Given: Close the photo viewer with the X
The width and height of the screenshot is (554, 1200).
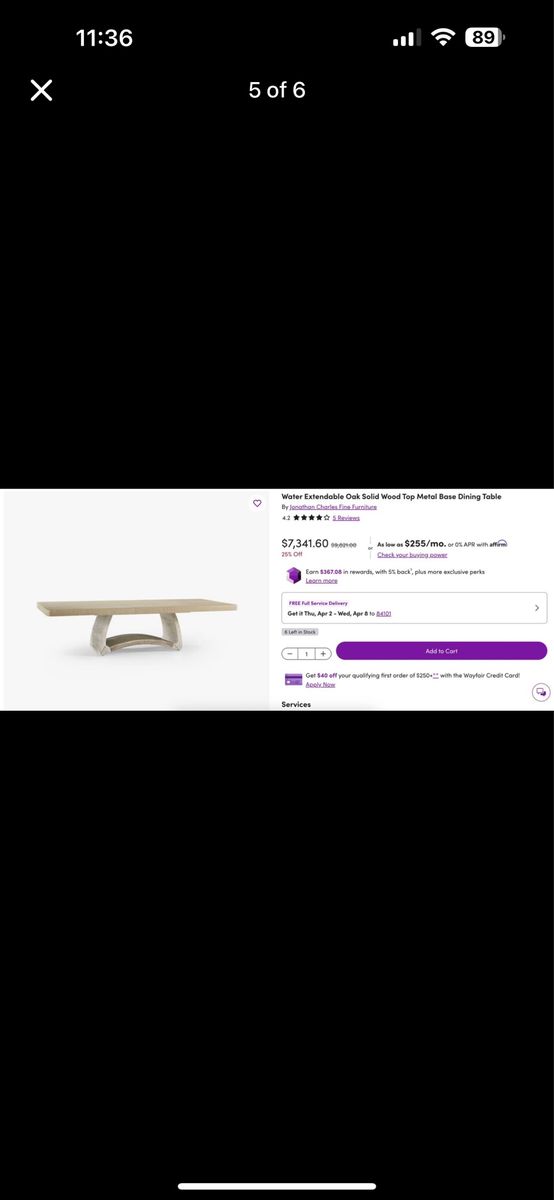Looking at the screenshot, I should point(41,91).
